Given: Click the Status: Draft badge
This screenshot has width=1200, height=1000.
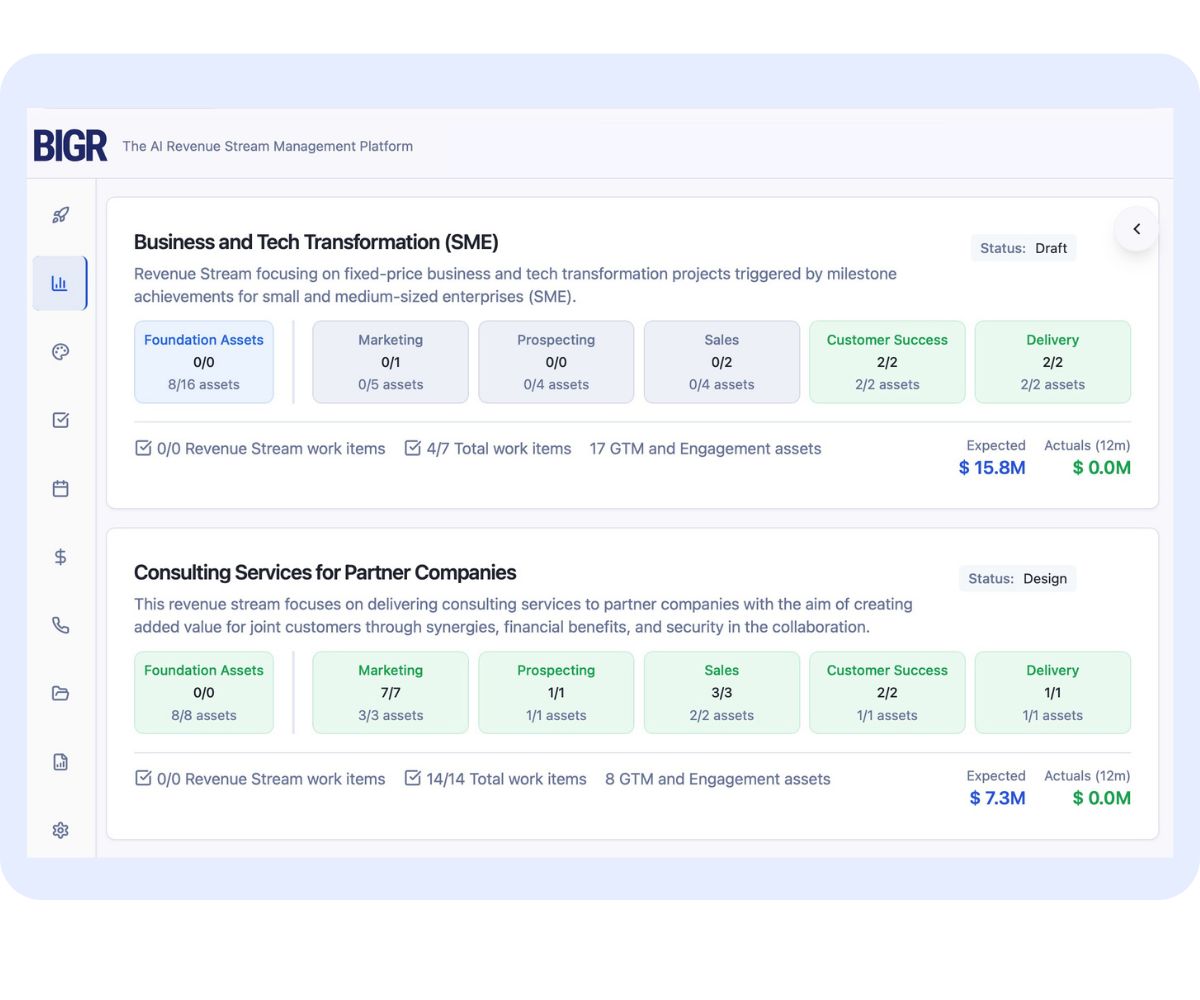Looking at the screenshot, I should coord(1023,248).
